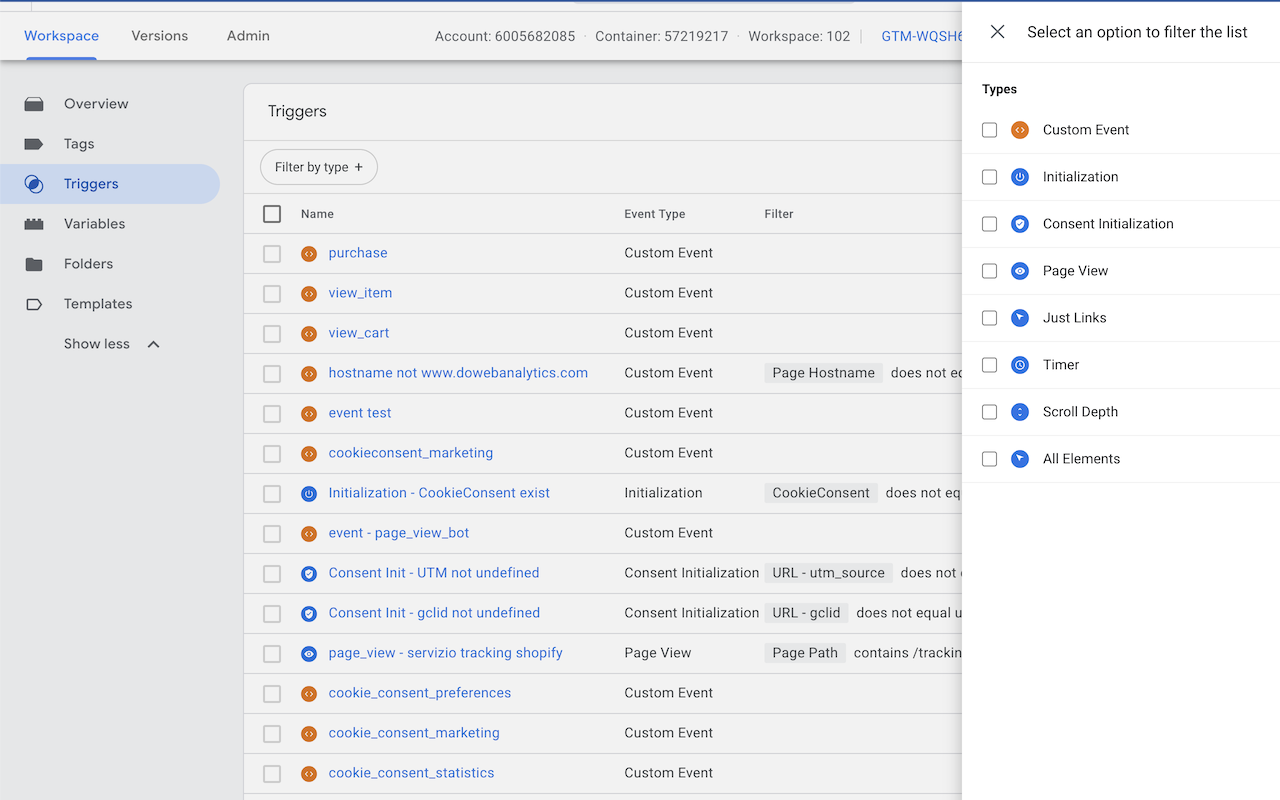Click the orange icon beside purchase trigger
Viewport: 1280px width, 800px height.
pos(309,254)
